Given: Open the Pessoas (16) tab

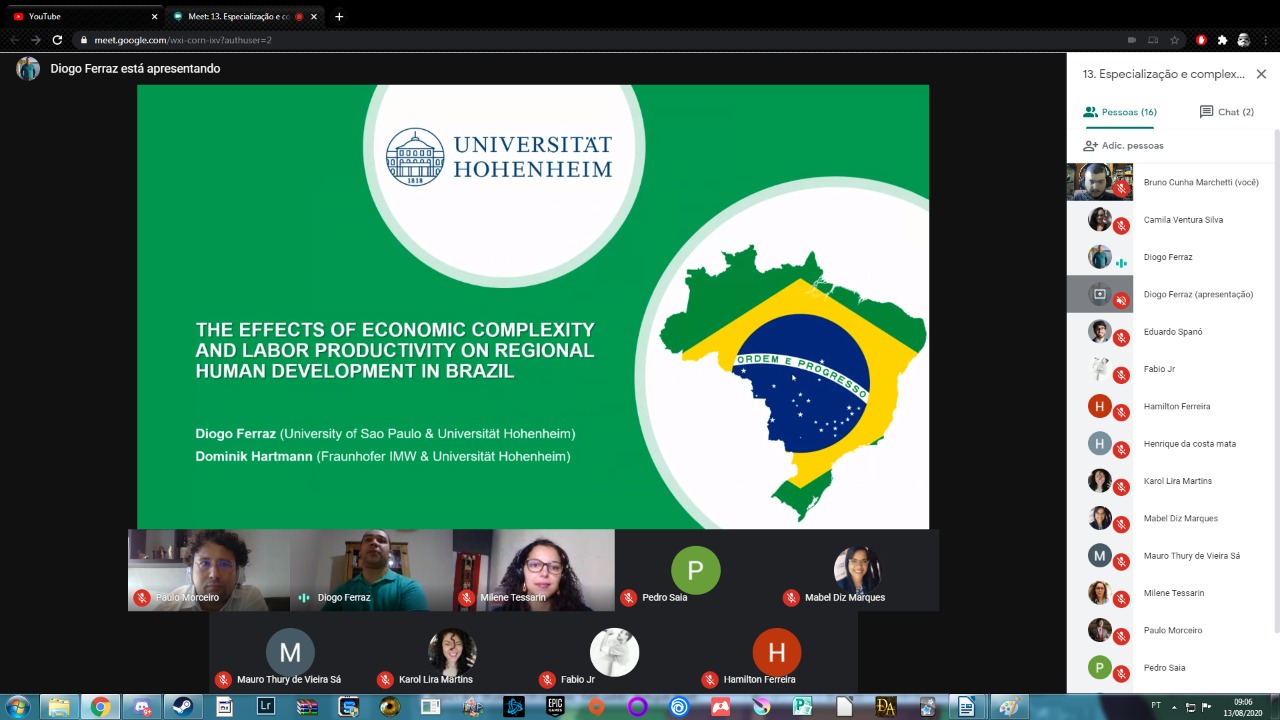Looking at the screenshot, I should point(1120,112).
